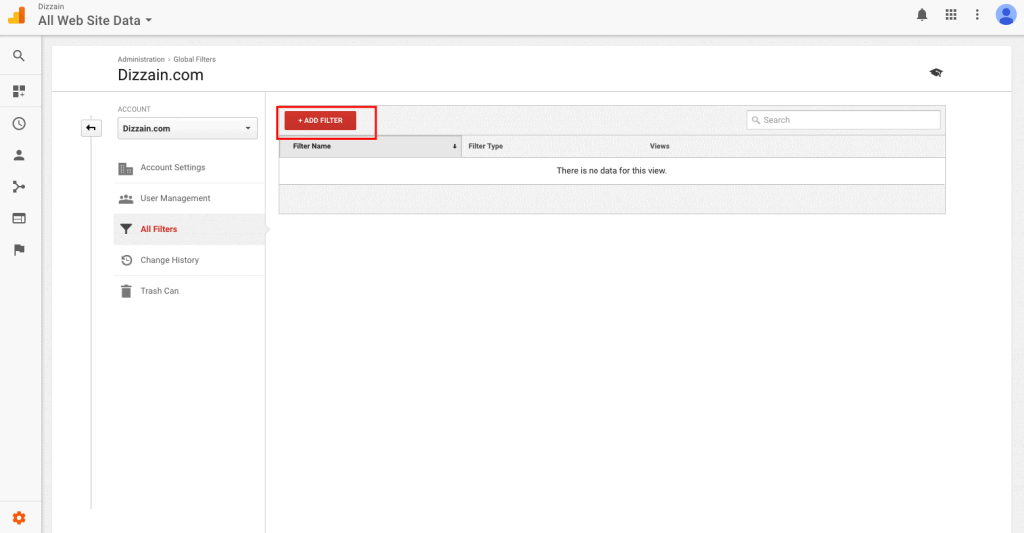Open Account Settings in admin menu
Image resolution: width=1024 pixels, height=533 pixels.
172,168
